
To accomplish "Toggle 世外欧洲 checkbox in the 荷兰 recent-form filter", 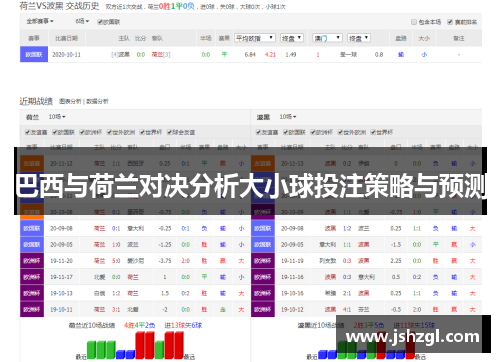I will 109,132.
